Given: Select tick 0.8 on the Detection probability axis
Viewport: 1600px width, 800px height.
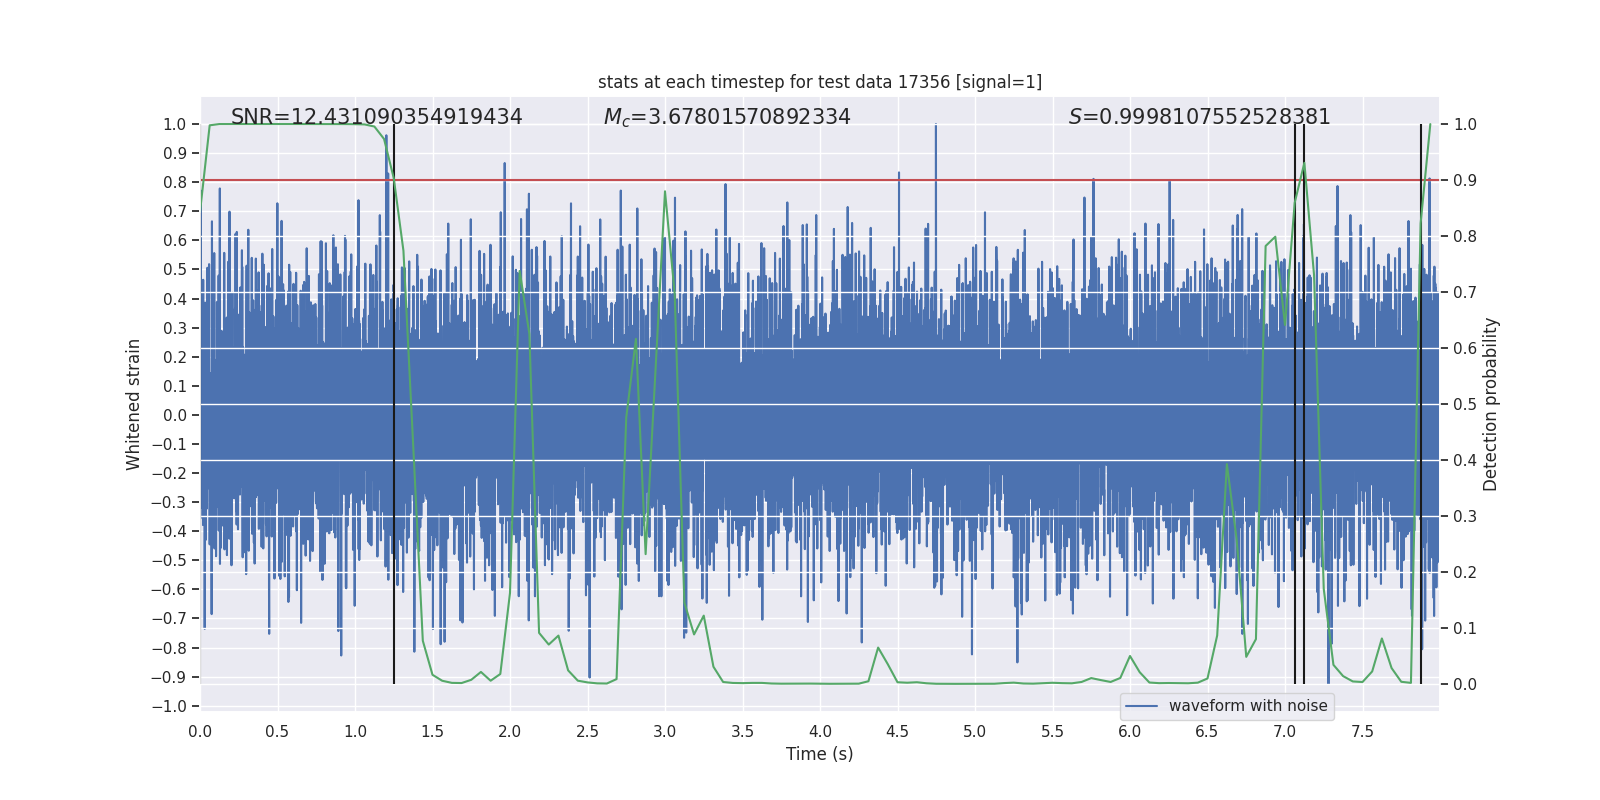Looking at the screenshot, I should (x=1465, y=236).
